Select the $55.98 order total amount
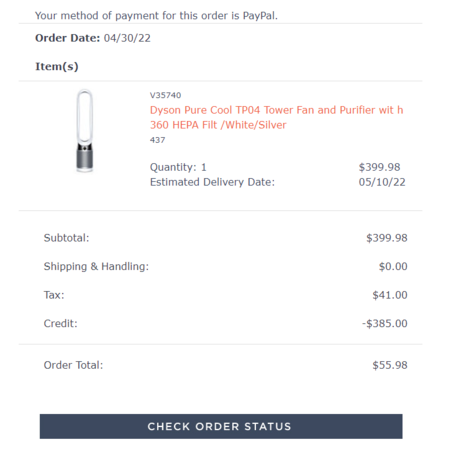Image resolution: width=450 pixels, height=450 pixels. coord(390,365)
